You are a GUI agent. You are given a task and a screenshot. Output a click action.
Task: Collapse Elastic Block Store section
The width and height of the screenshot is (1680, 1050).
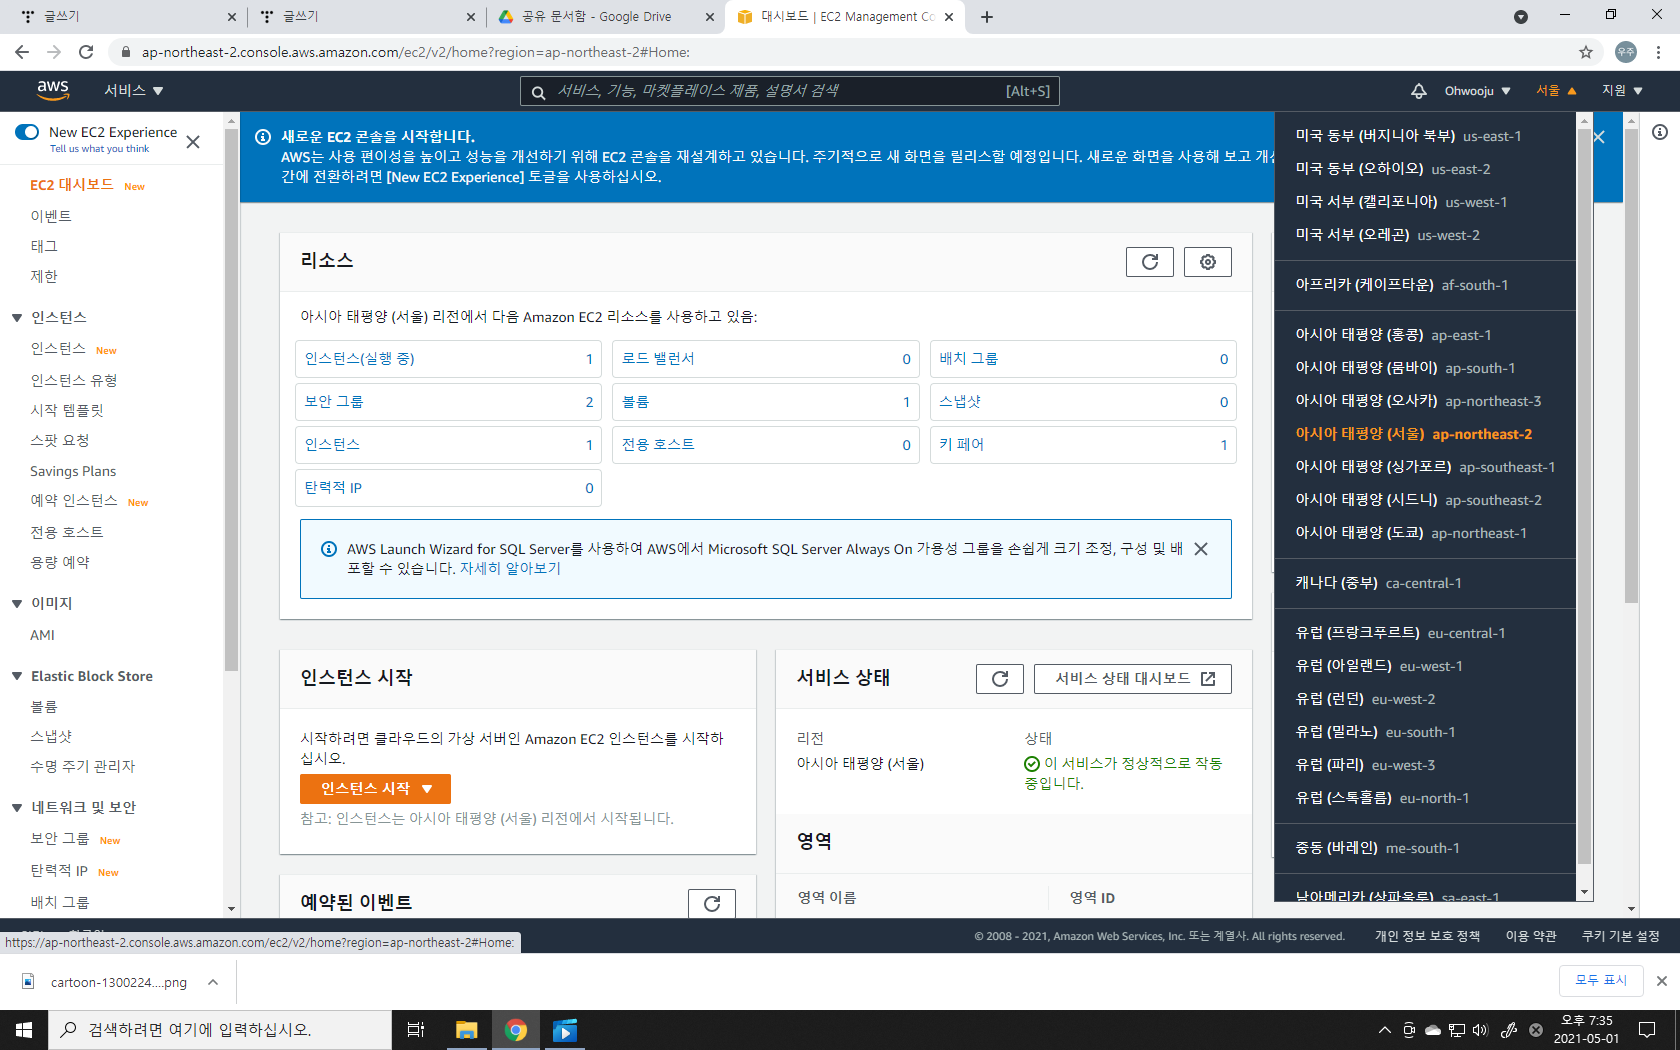pos(17,677)
